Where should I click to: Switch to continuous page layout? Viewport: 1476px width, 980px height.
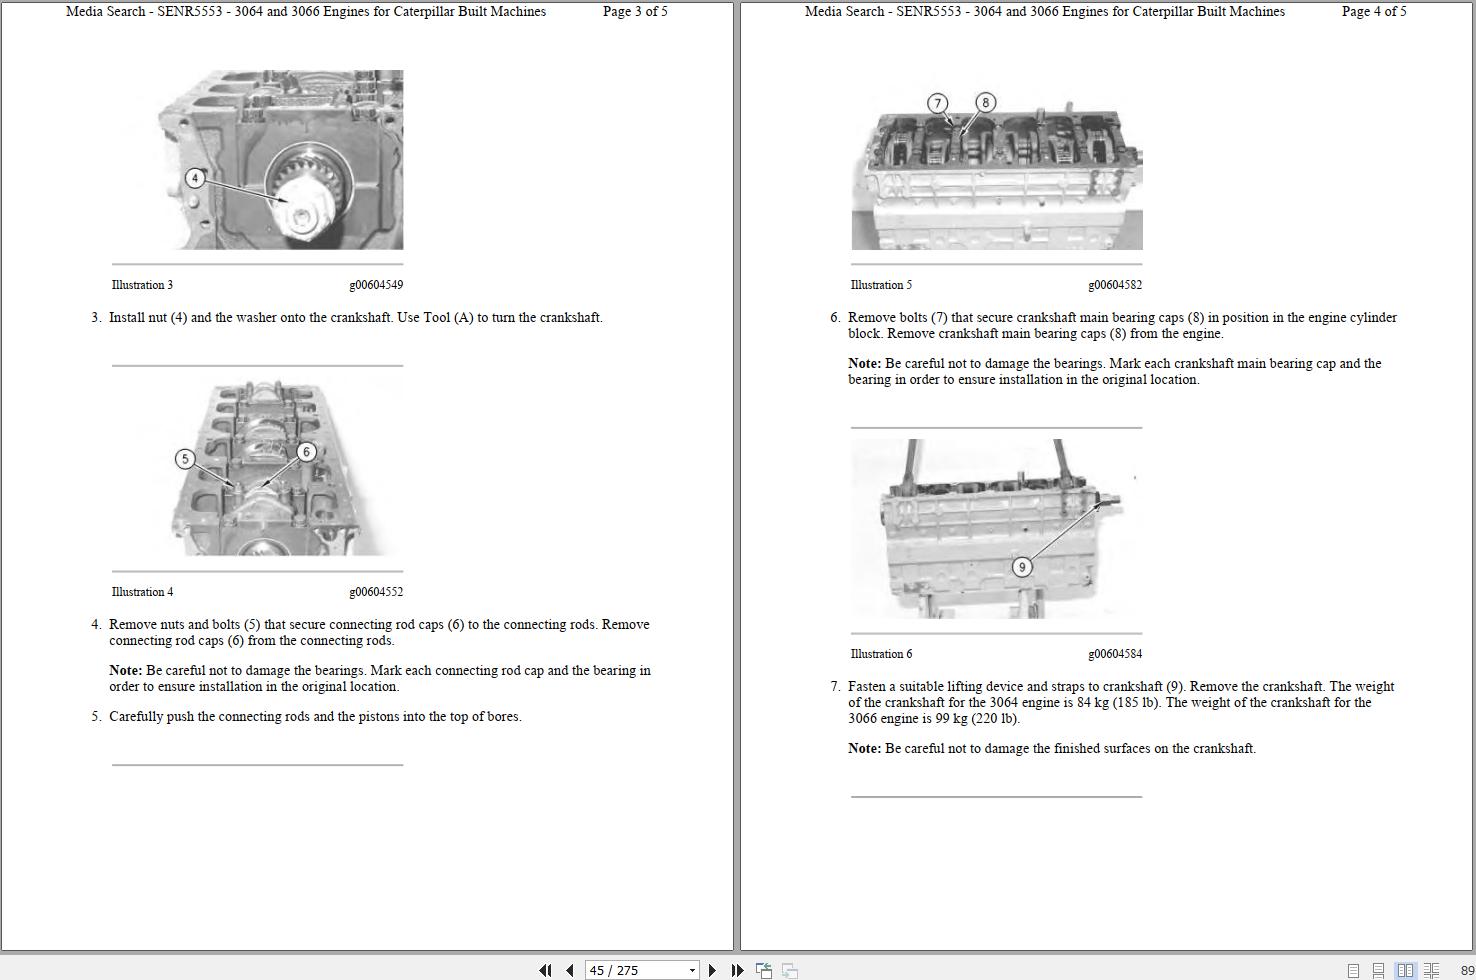pos(1378,970)
